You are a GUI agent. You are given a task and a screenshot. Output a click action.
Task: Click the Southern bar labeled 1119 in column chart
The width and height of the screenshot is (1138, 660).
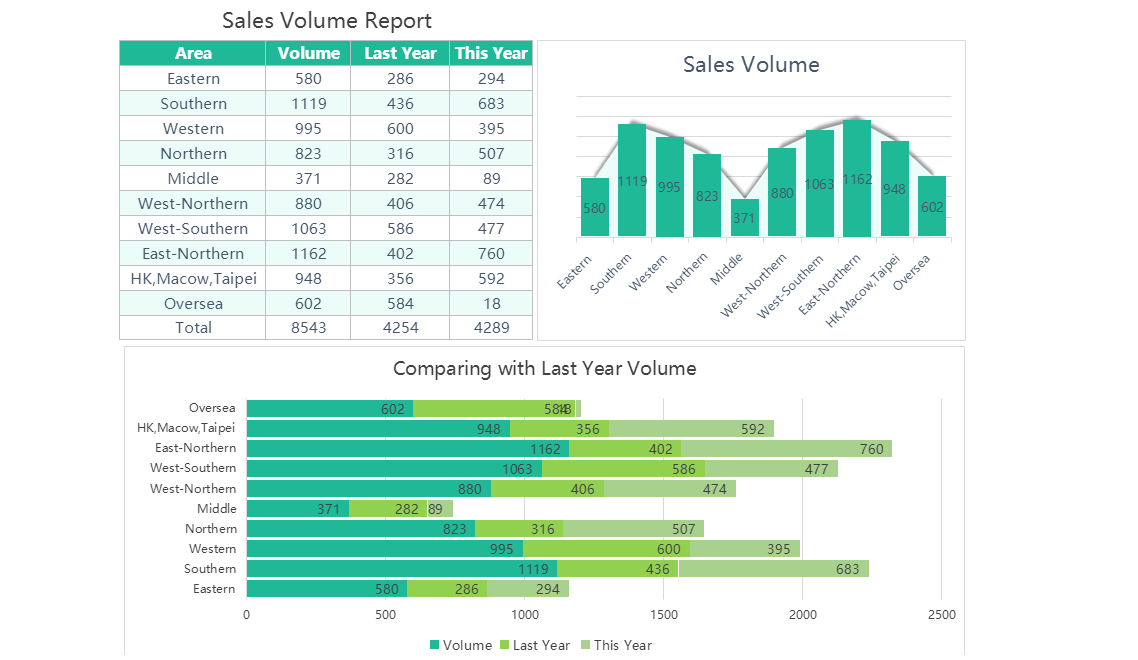tap(631, 180)
